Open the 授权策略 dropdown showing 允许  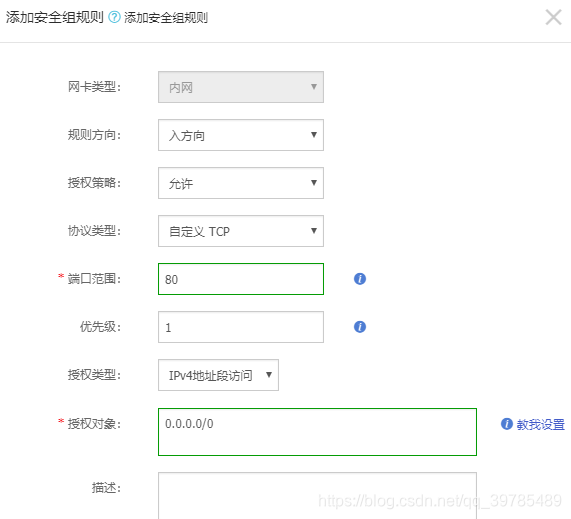(241, 183)
